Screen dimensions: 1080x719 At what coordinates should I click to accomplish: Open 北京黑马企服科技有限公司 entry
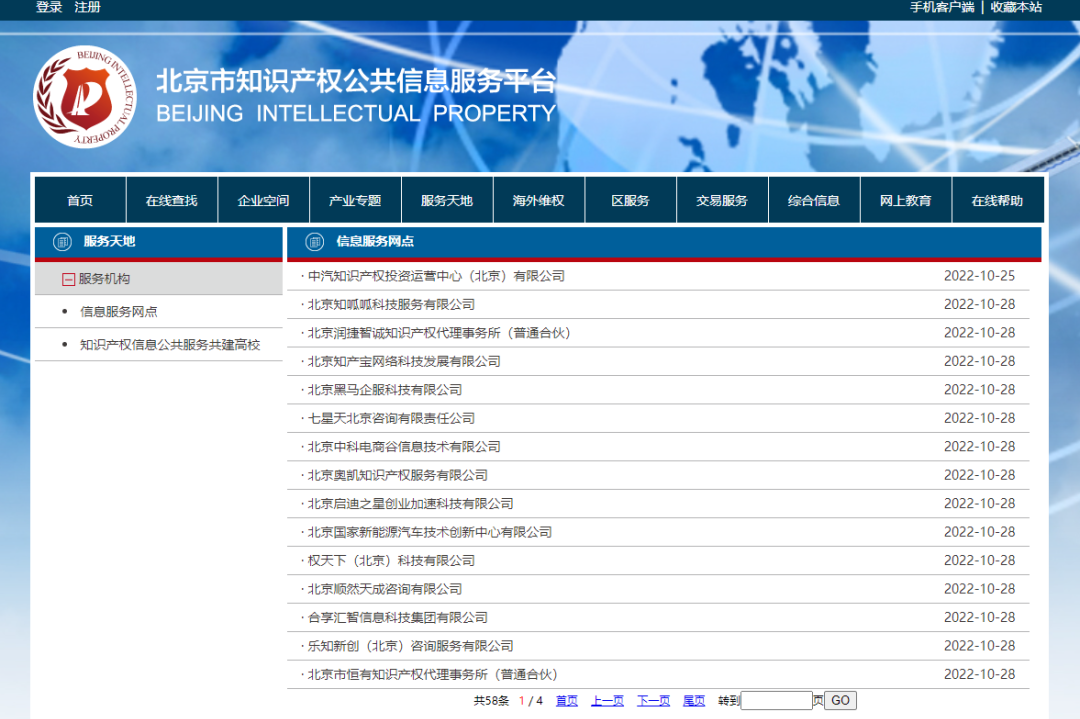(384, 390)
